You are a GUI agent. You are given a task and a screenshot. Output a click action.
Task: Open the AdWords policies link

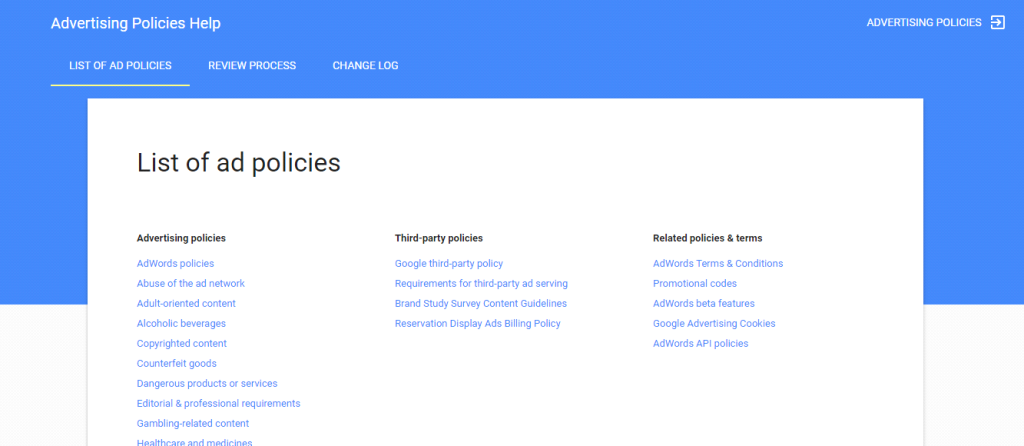(175, 264)
